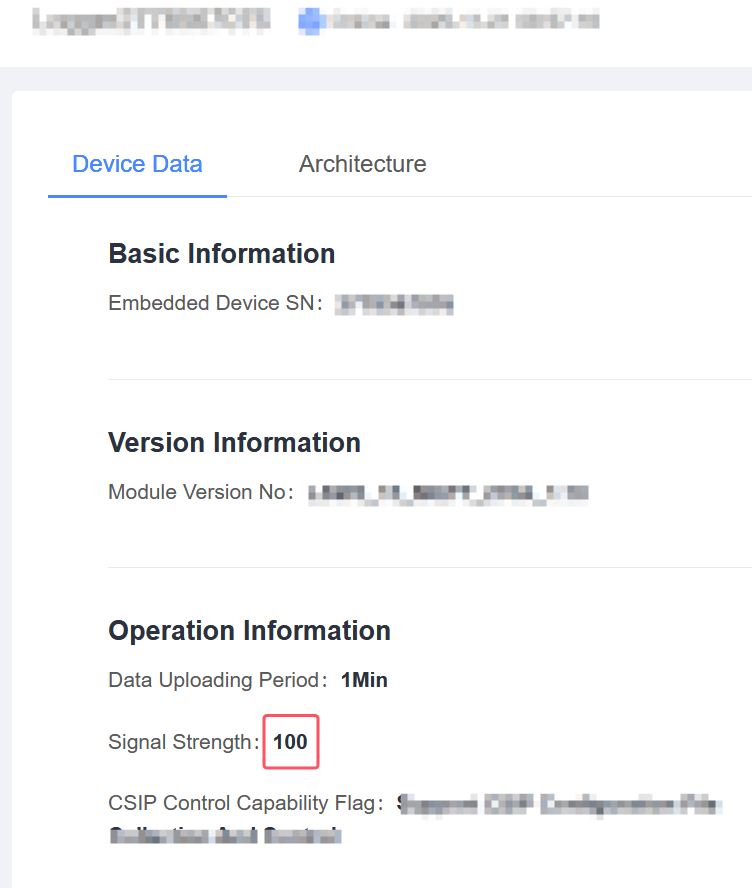Click the Data Uploading Period label
This screenshot has width=752, height=888.
213,681
